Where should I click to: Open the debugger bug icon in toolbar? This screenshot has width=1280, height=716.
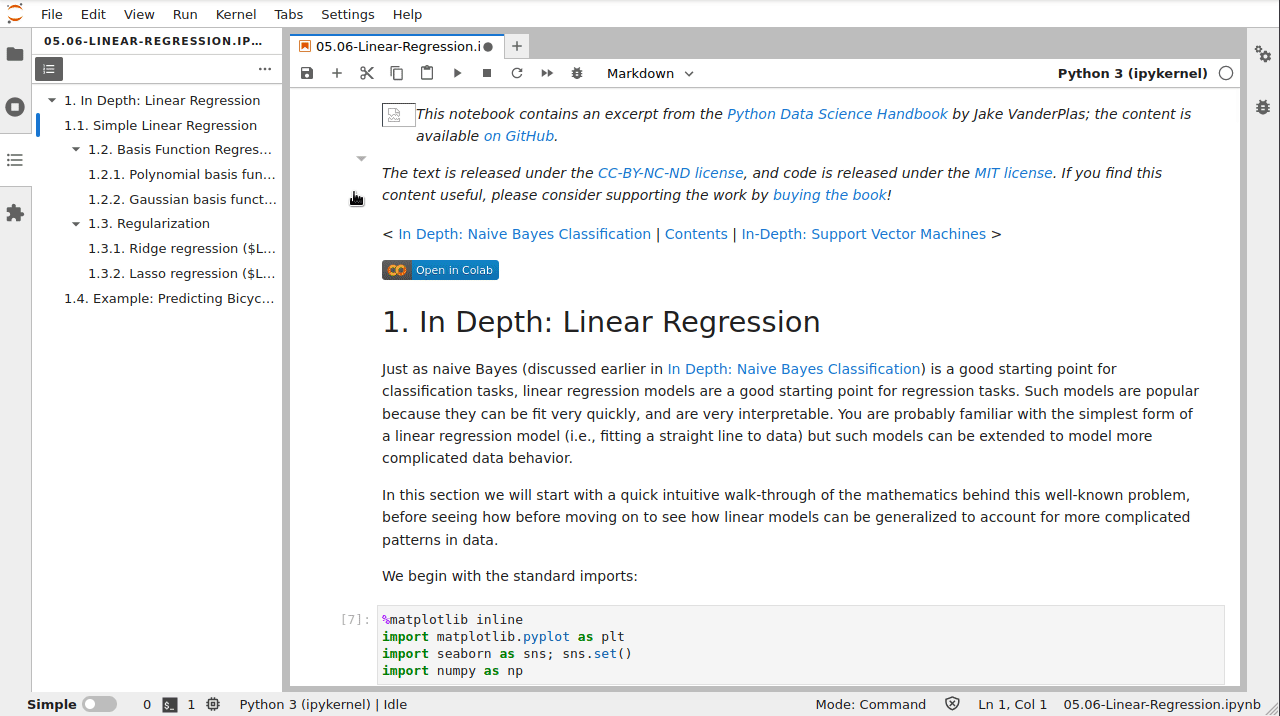577,73
